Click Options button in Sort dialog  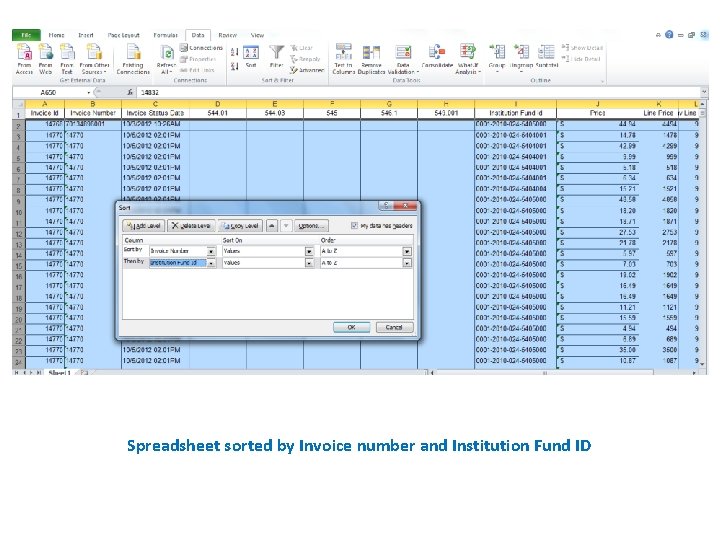pos(311,226)
